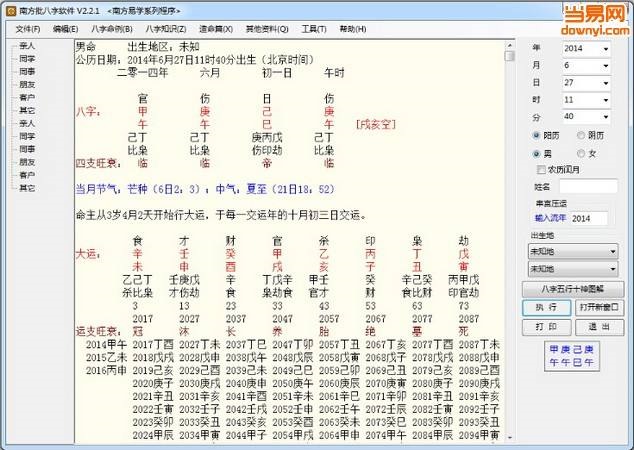This screenshot has height=450, width=634.
Task: Click the 四支旺衰: label
Action: [x=99, y=163]
